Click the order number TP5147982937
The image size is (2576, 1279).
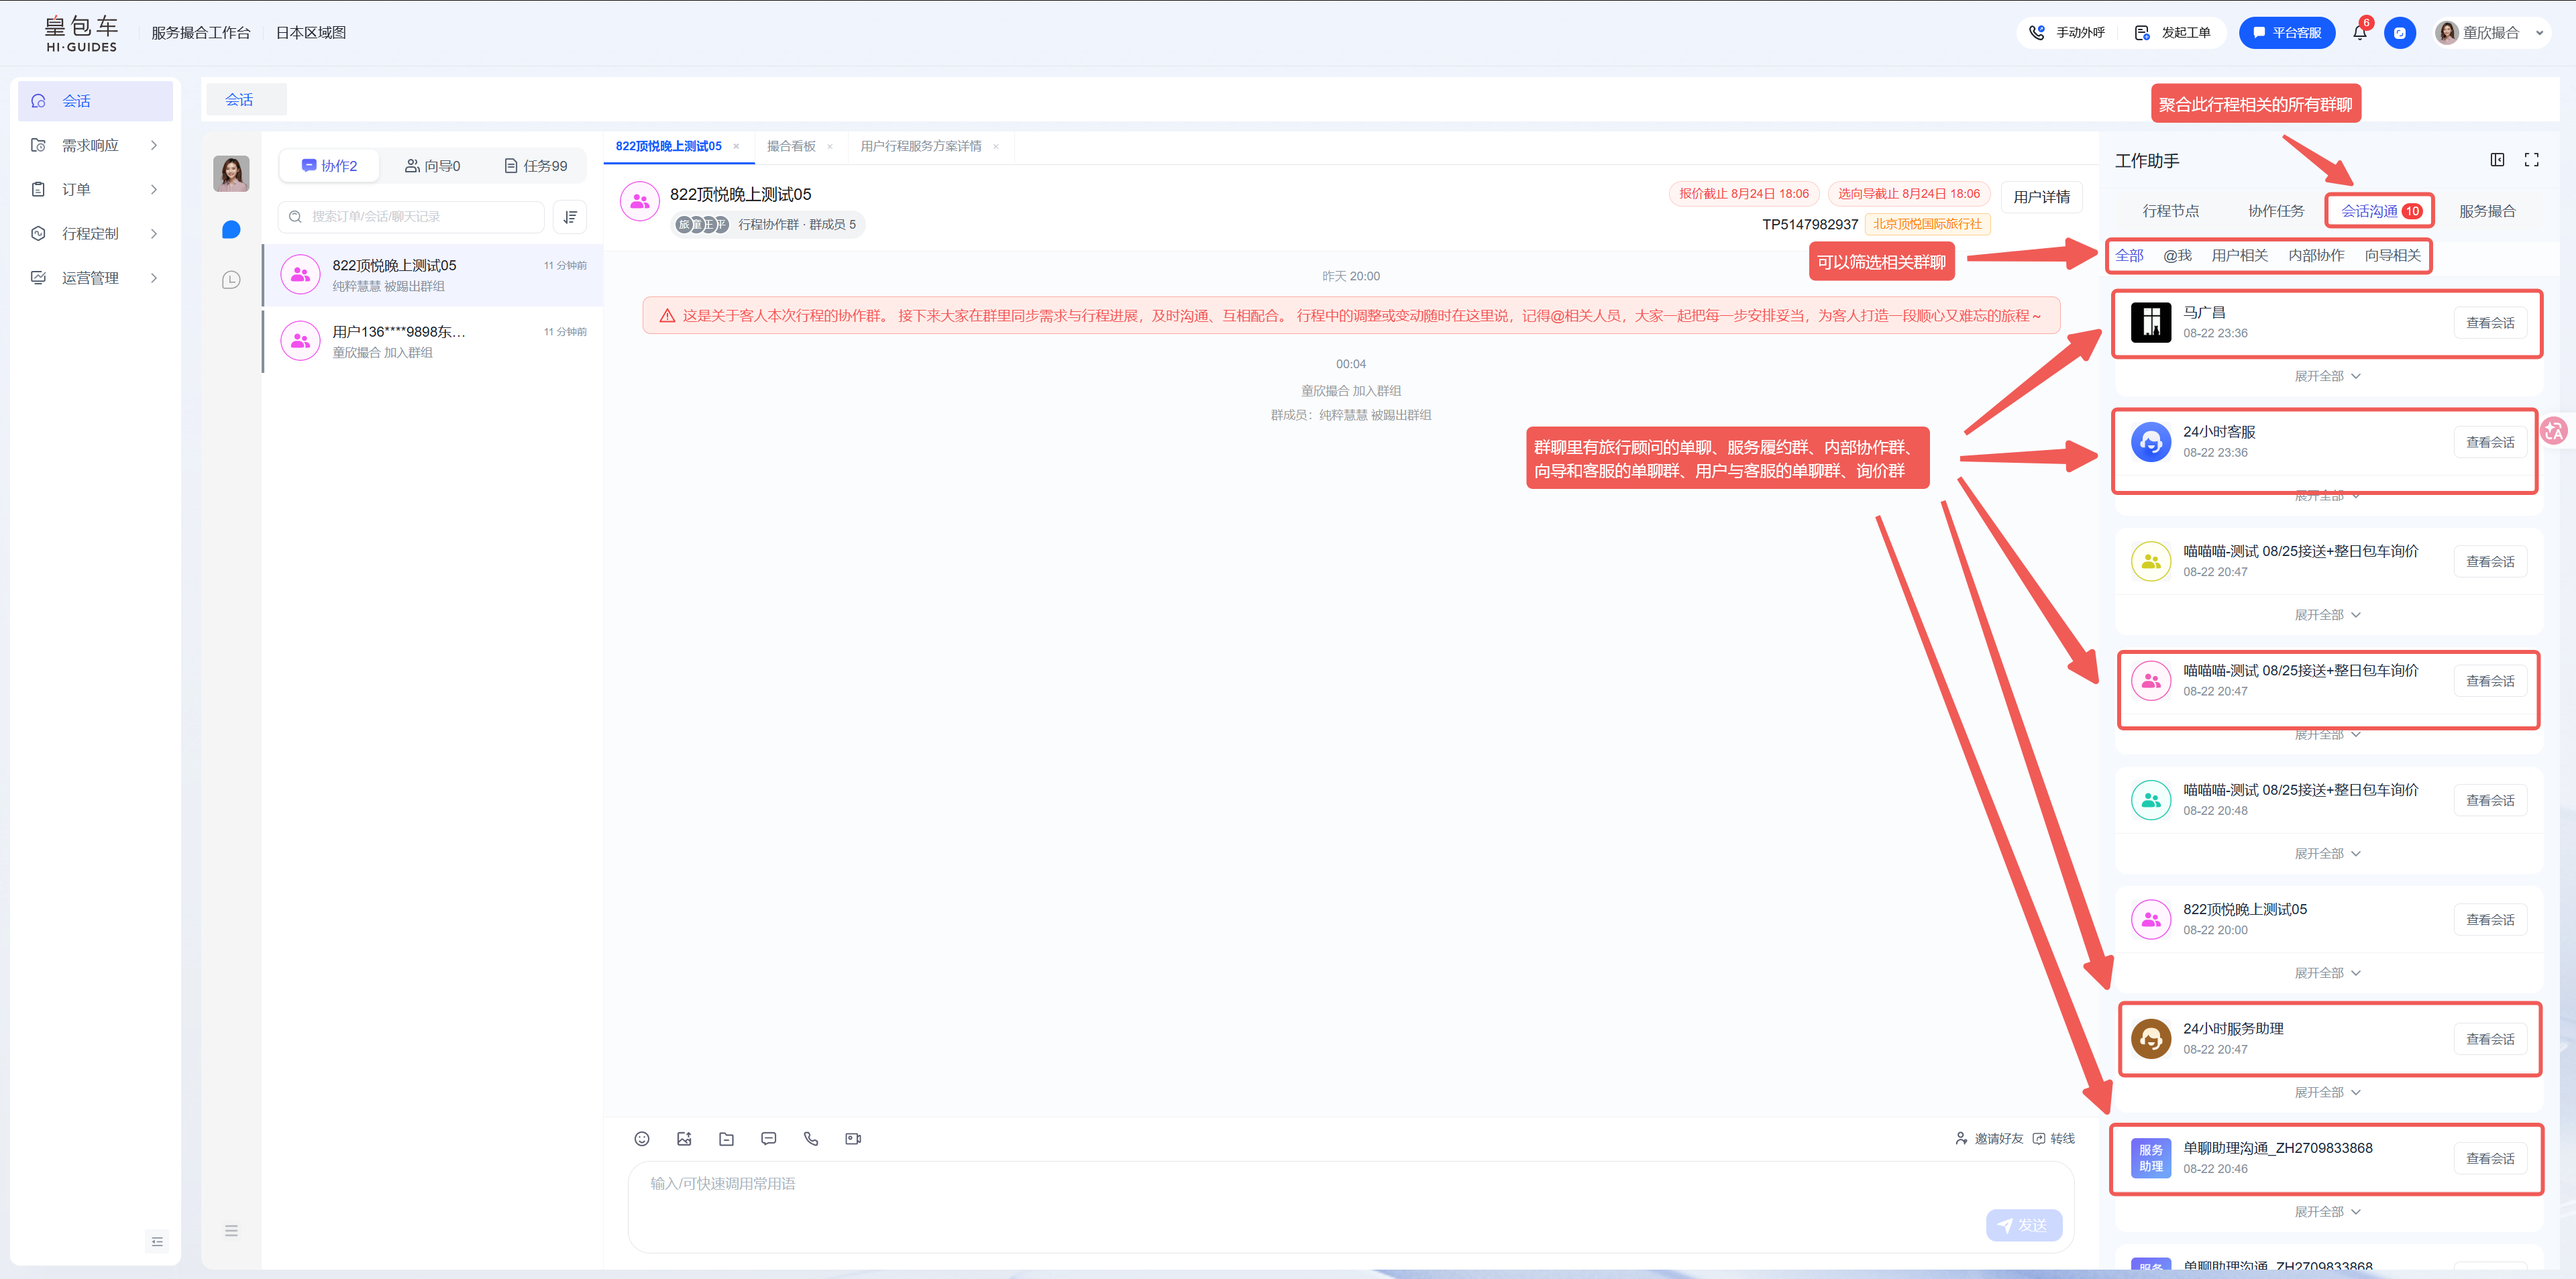tap(1810, 225)
